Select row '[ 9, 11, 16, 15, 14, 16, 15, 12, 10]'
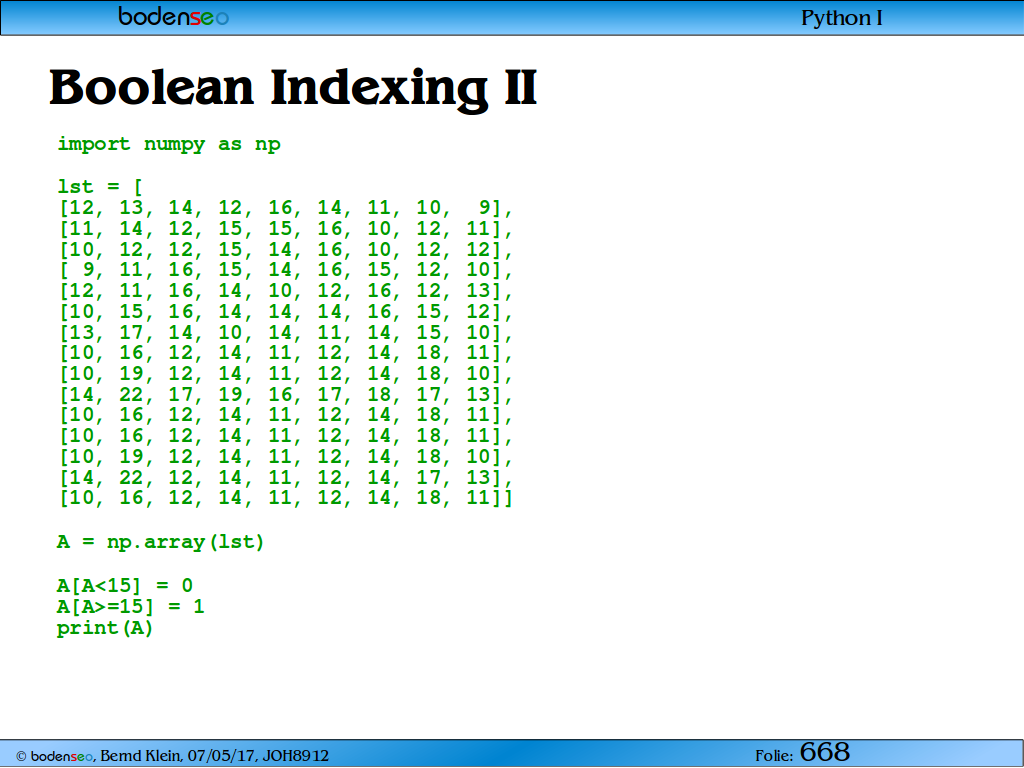1024x768 pixels. click(286, 270)
